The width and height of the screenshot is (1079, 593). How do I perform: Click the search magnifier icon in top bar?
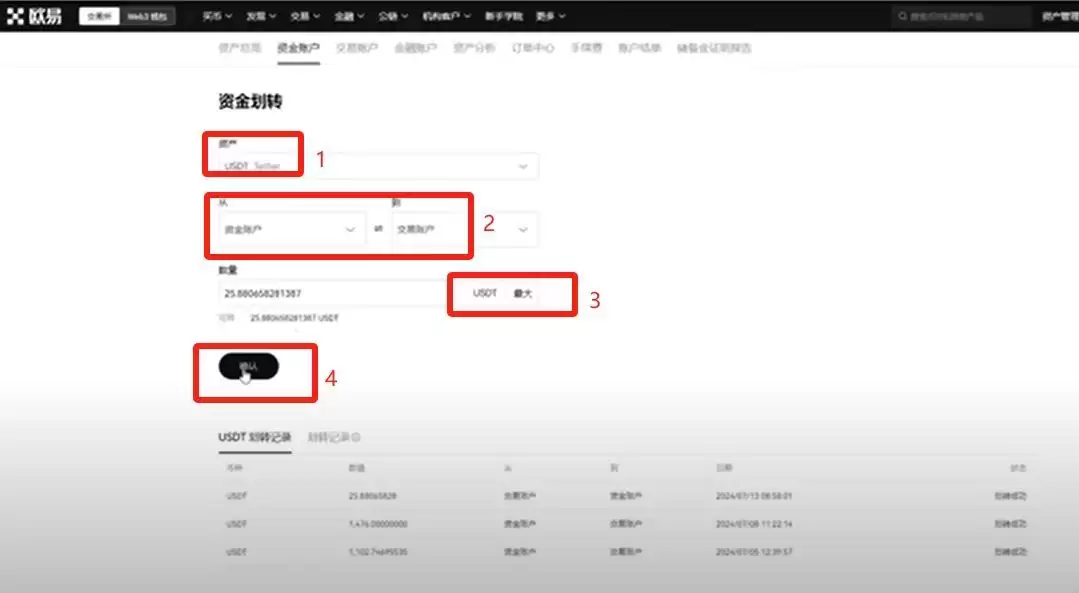(903, 17)
